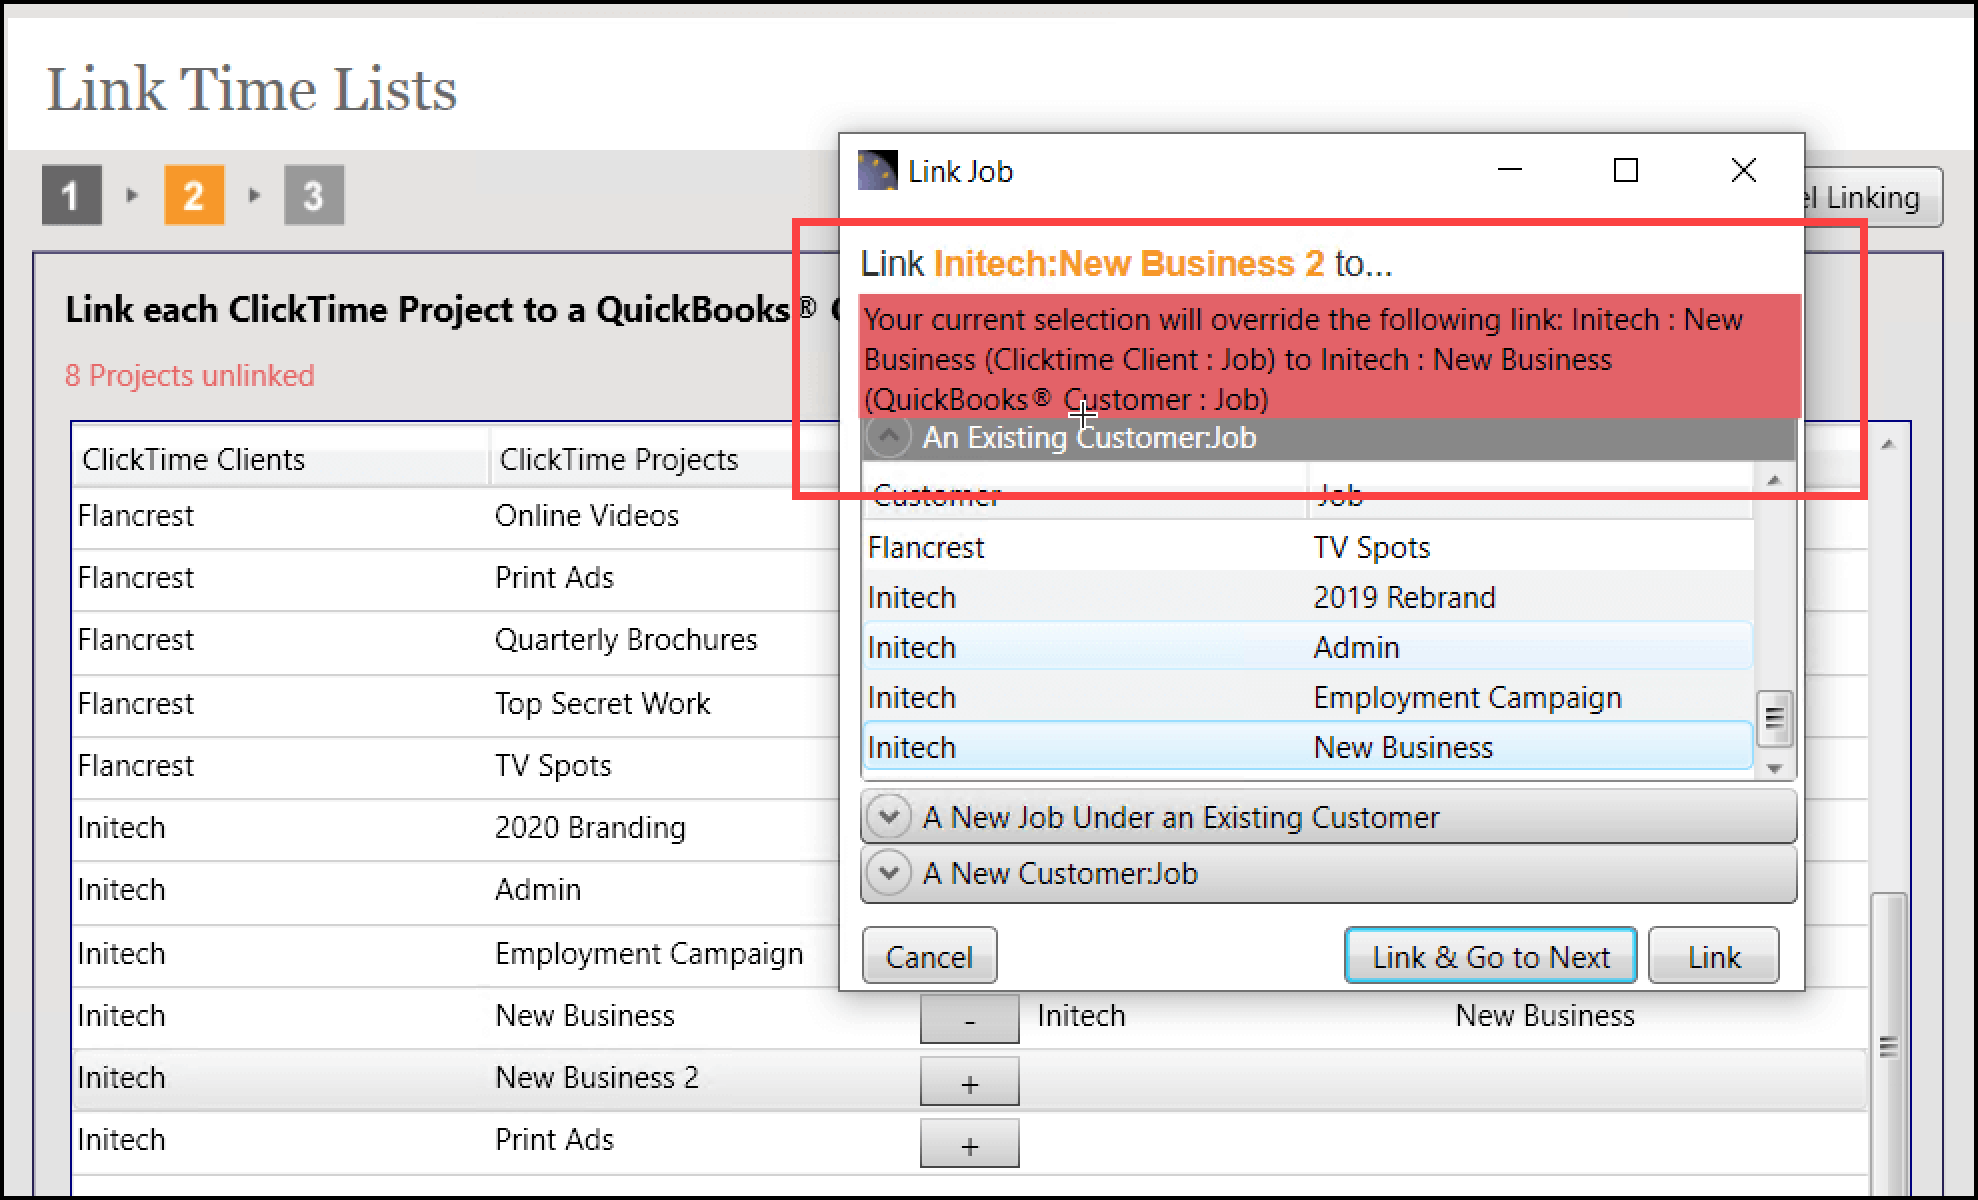Viewport: 1978px width, 1200px height.
Task: Select Flancrest TV Spots in the job list
Action: [x=1307, y=547]
